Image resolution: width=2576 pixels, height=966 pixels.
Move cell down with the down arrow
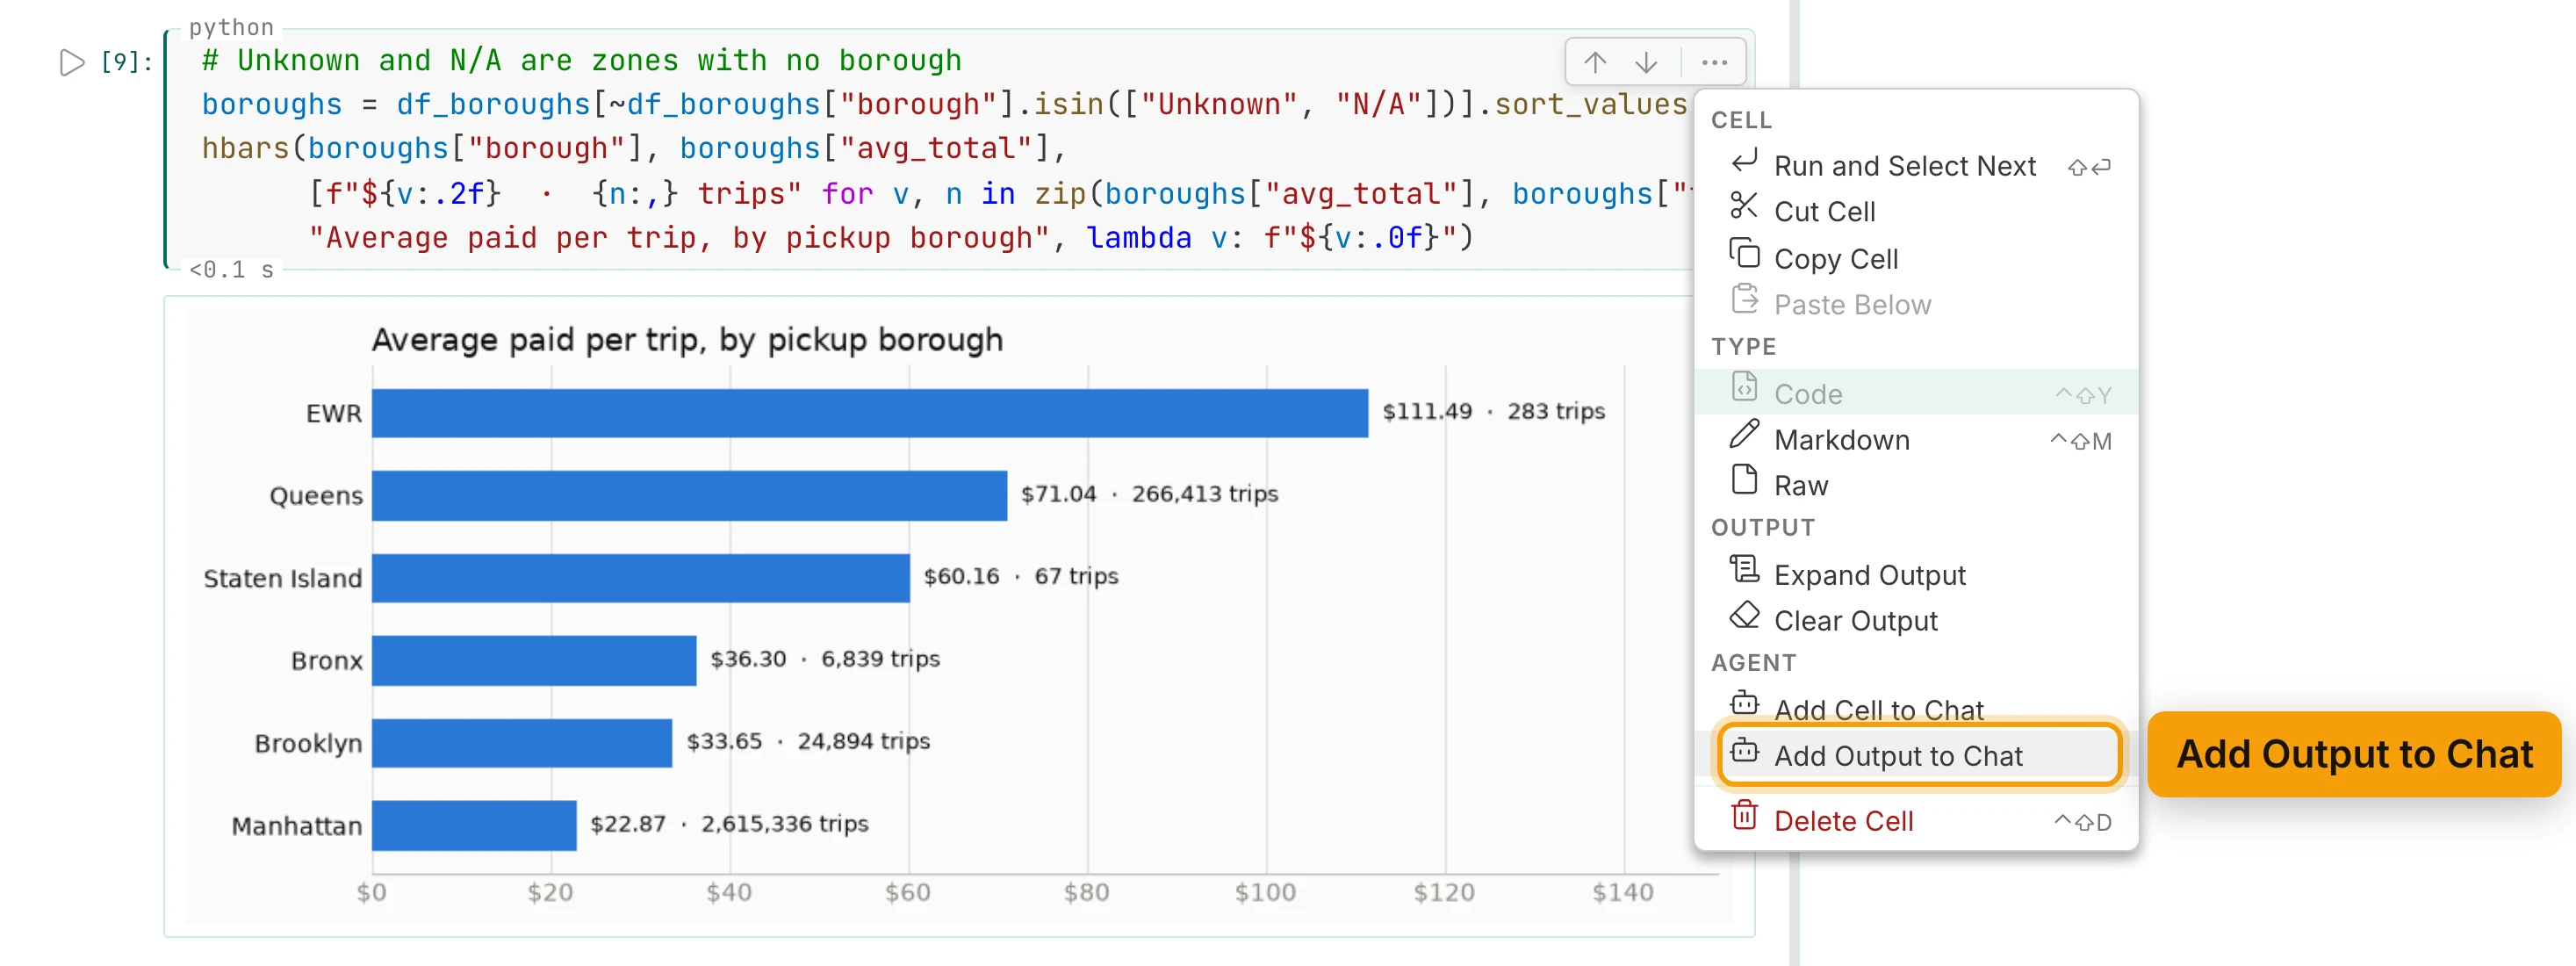click(x=1646, y=63)
